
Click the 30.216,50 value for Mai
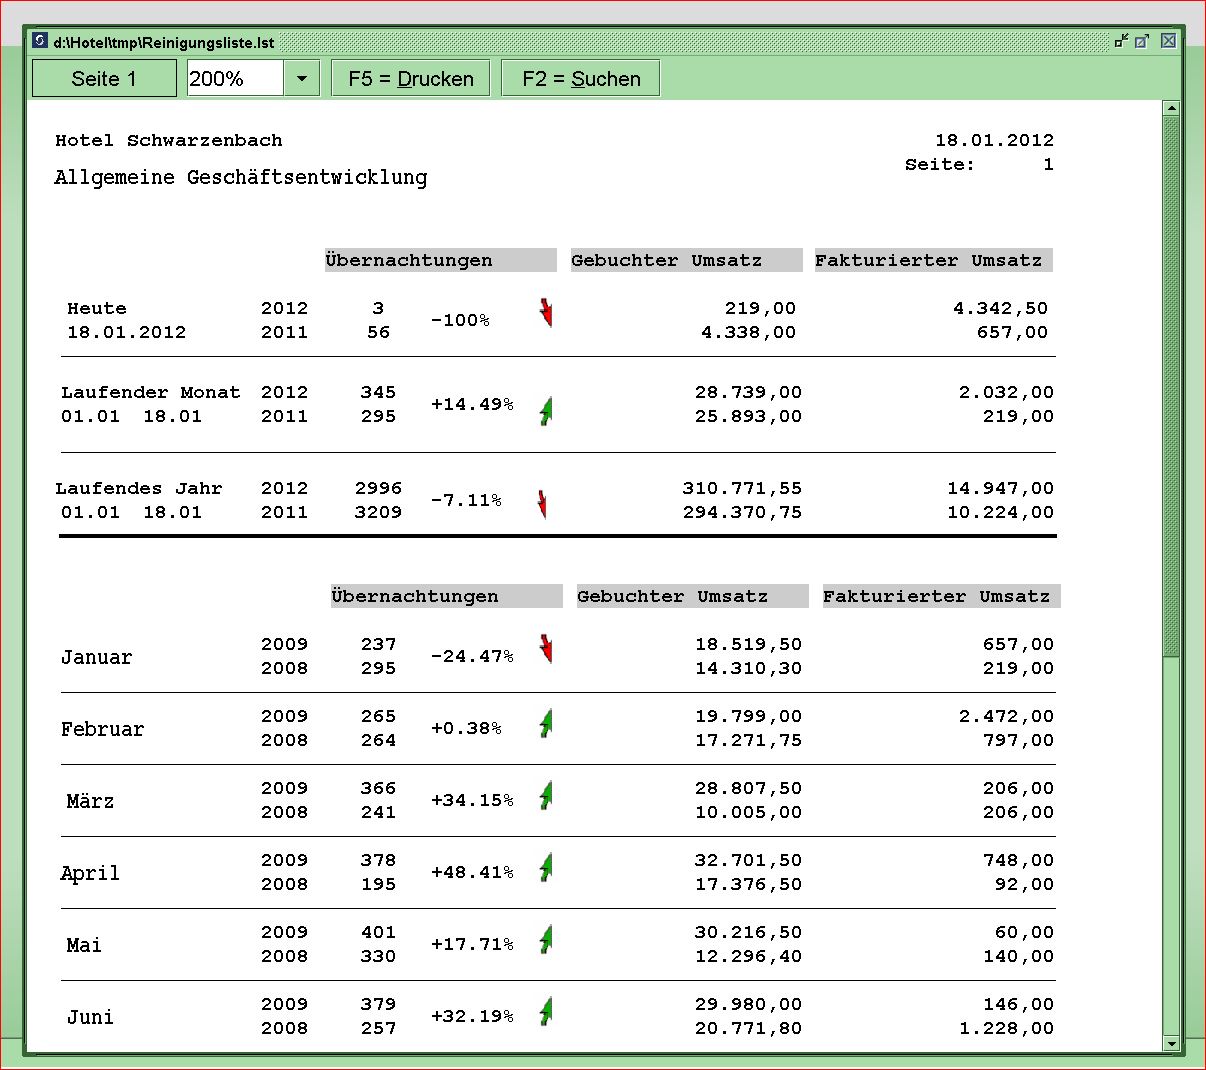click(x=748, y=932)
